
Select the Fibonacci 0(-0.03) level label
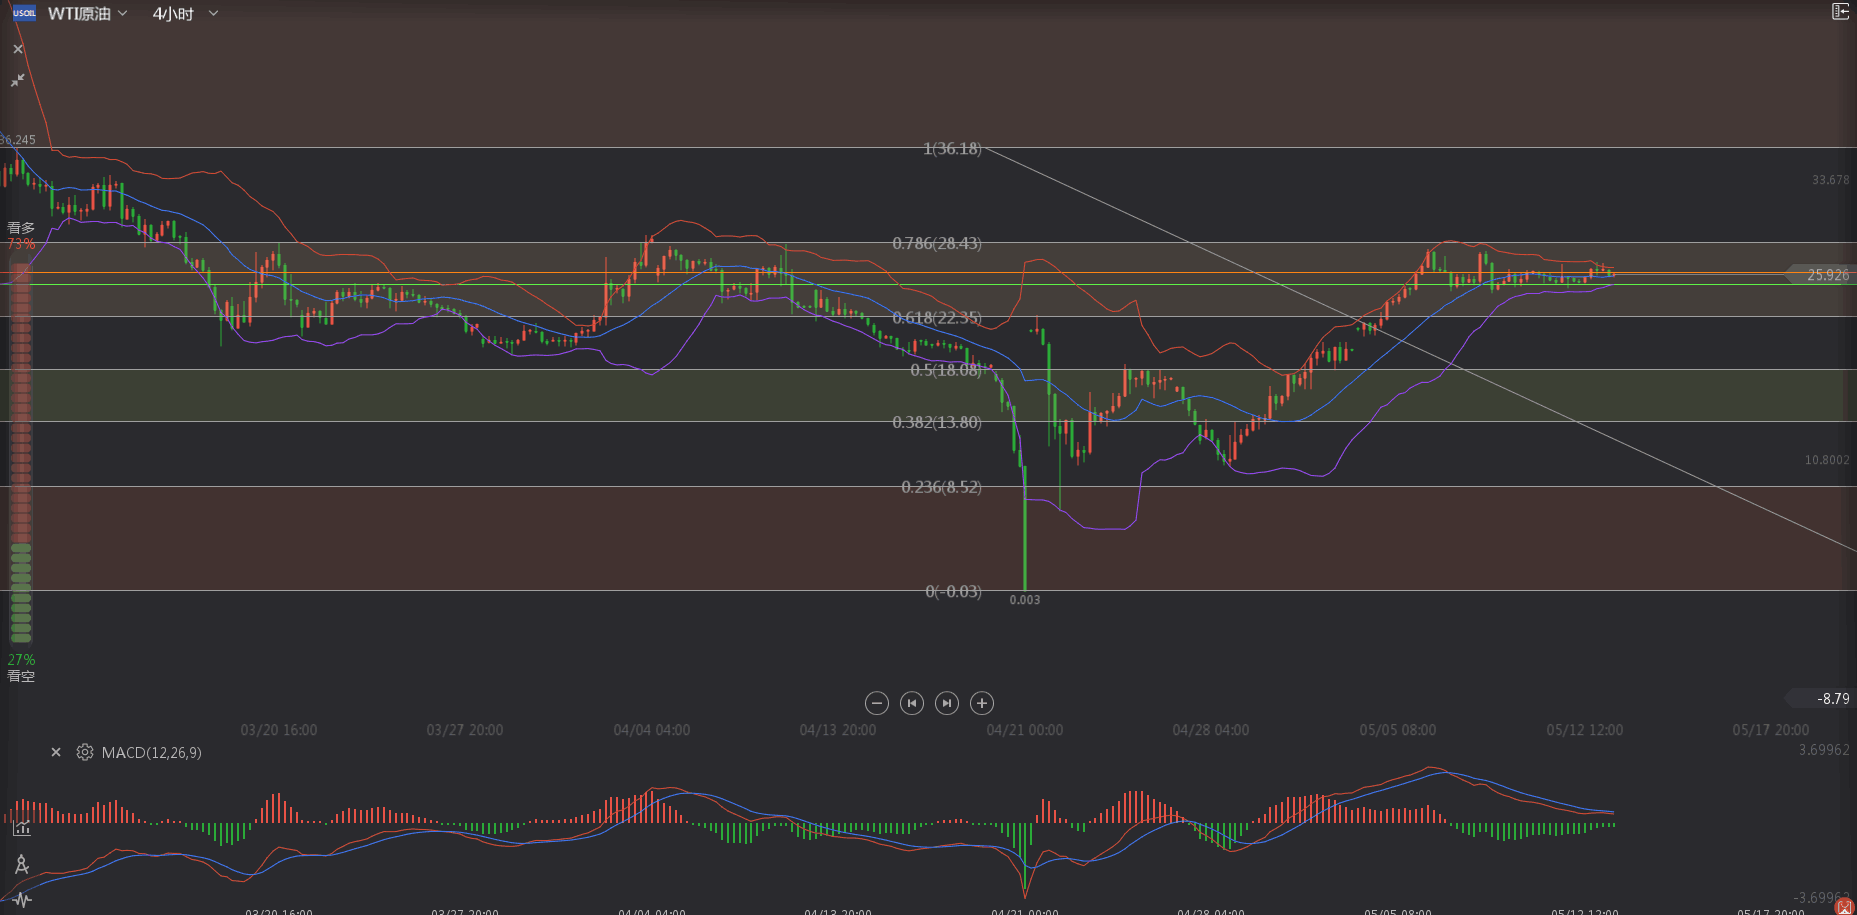(x=953, y=592)
